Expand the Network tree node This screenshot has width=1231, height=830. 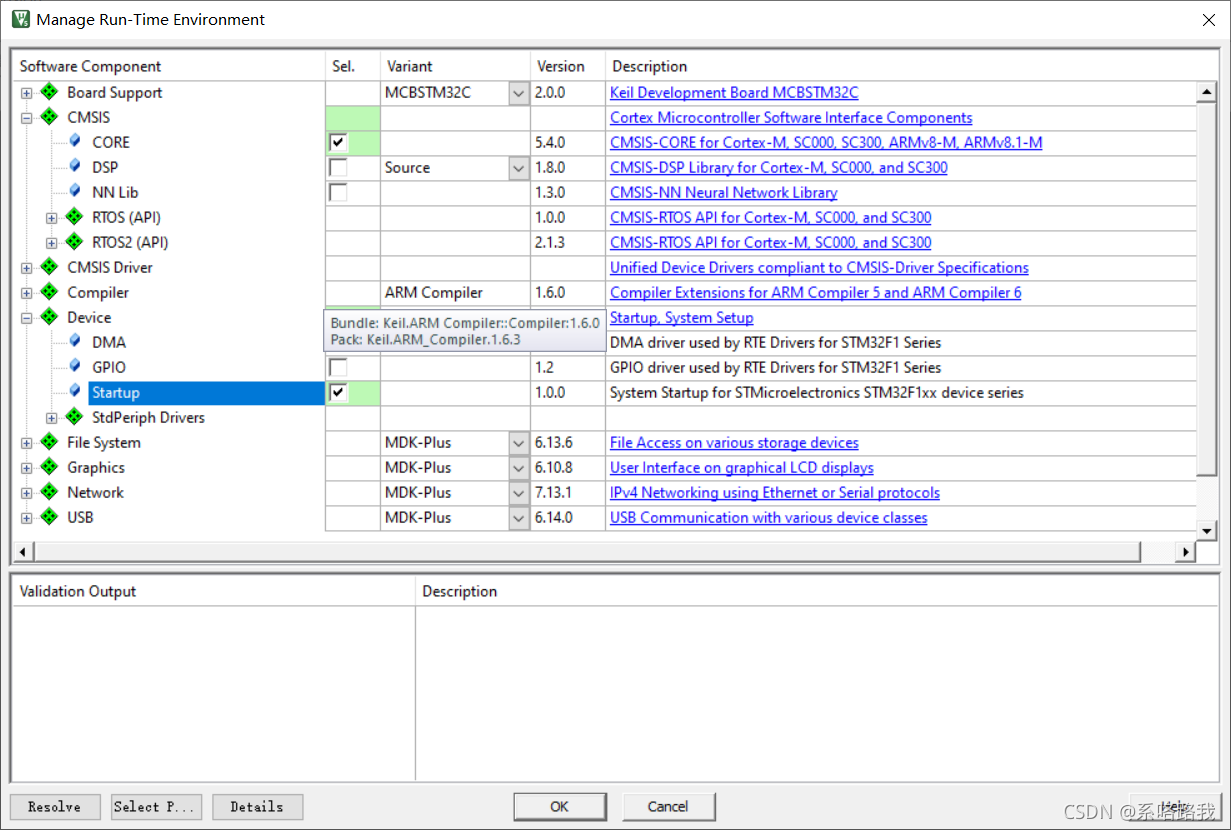point(27,493)
